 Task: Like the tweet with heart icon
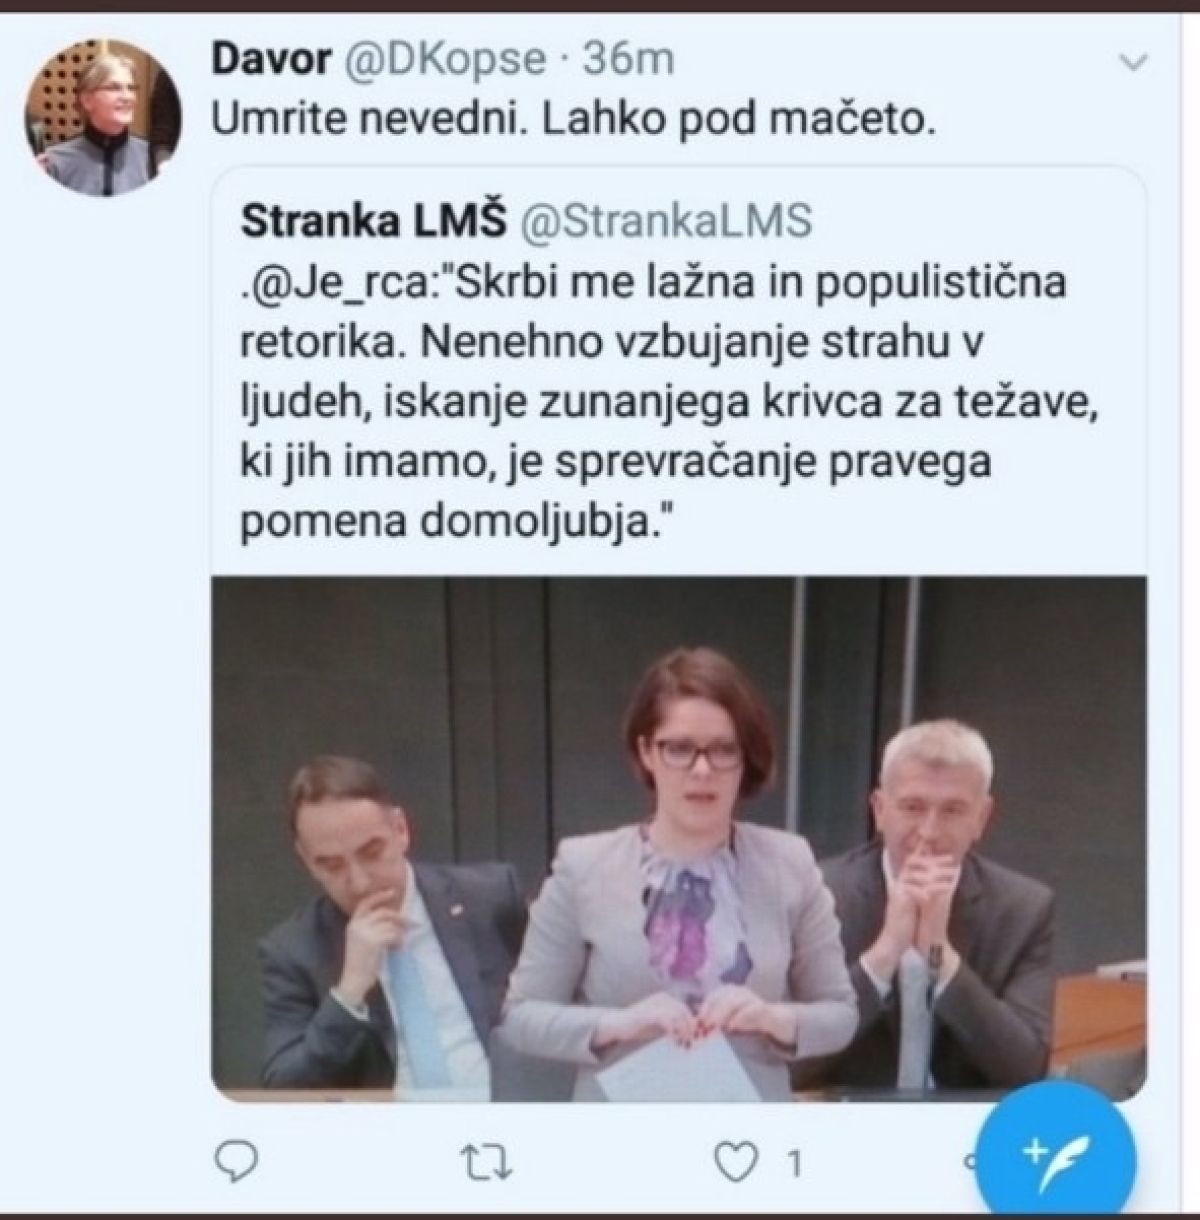(738, 1163)
